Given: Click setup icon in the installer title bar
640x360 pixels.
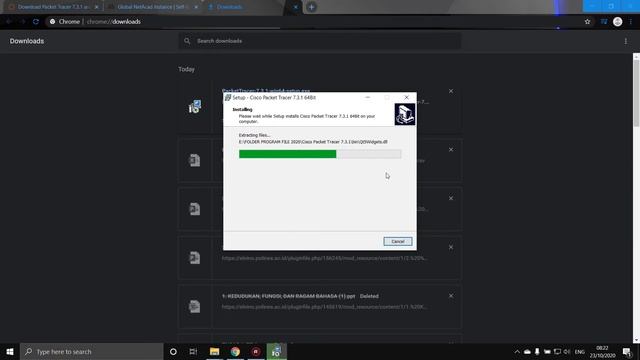Looking at the screenshot, I should pyautogui.click(x=228, y=98).
